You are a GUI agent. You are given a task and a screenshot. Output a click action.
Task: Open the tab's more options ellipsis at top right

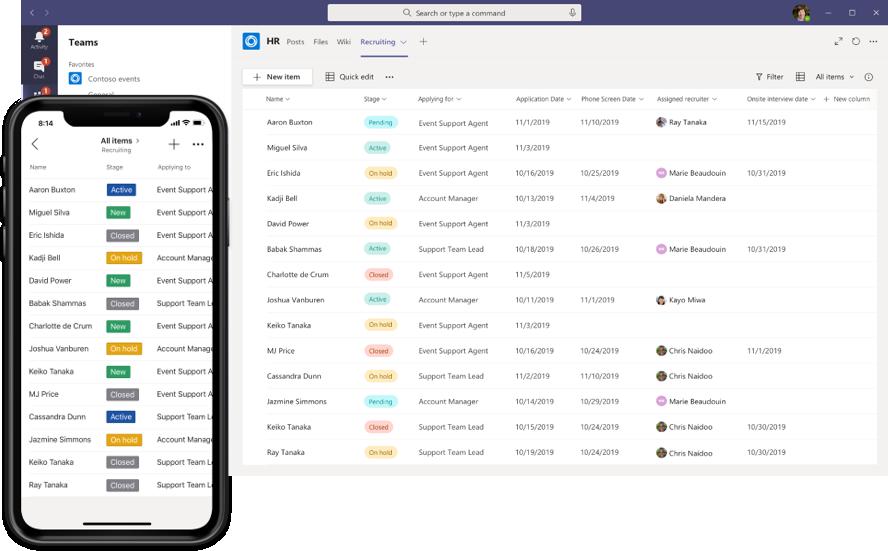click(873, 41)
